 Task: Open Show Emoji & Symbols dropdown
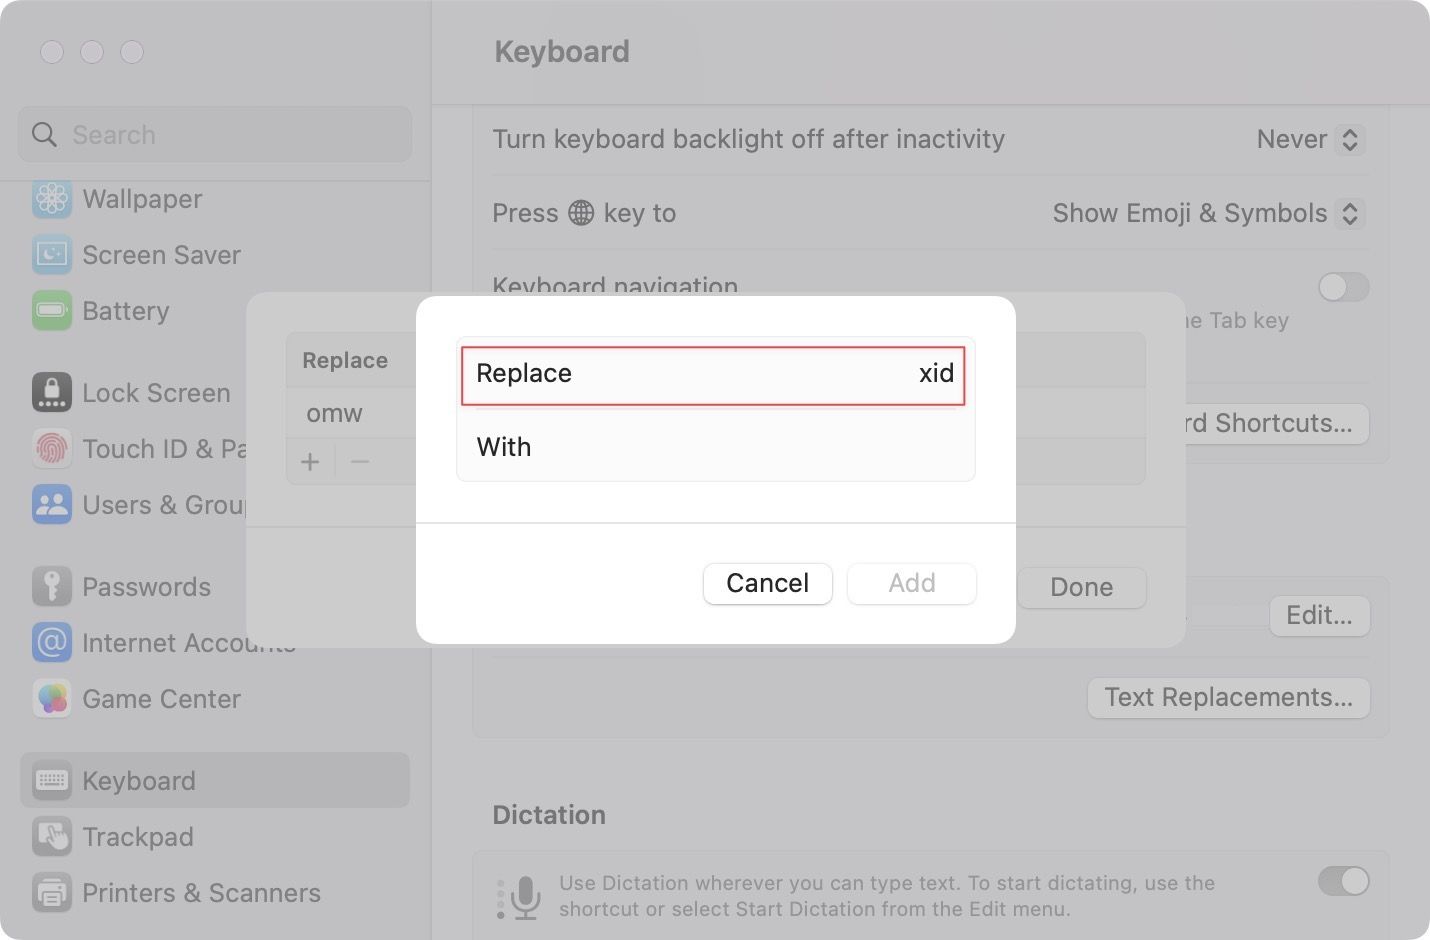(x=1208, y=214)
